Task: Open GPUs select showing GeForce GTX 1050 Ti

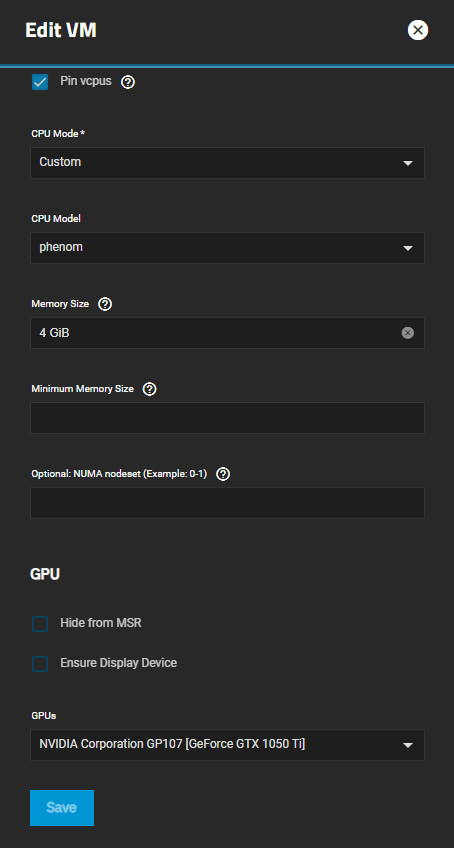Action: 227,745
